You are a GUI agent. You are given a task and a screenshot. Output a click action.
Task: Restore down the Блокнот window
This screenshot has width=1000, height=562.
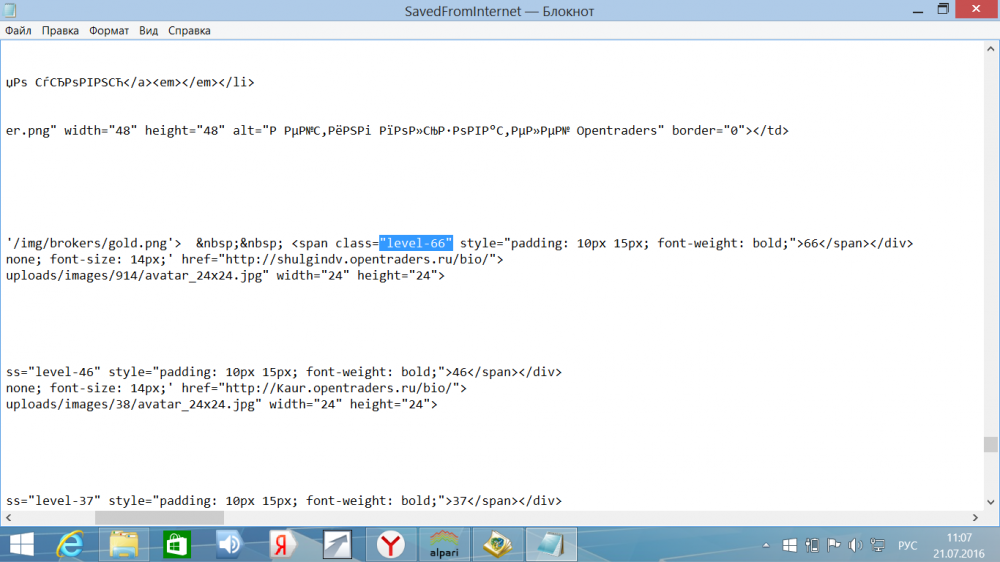click(943, 10)
